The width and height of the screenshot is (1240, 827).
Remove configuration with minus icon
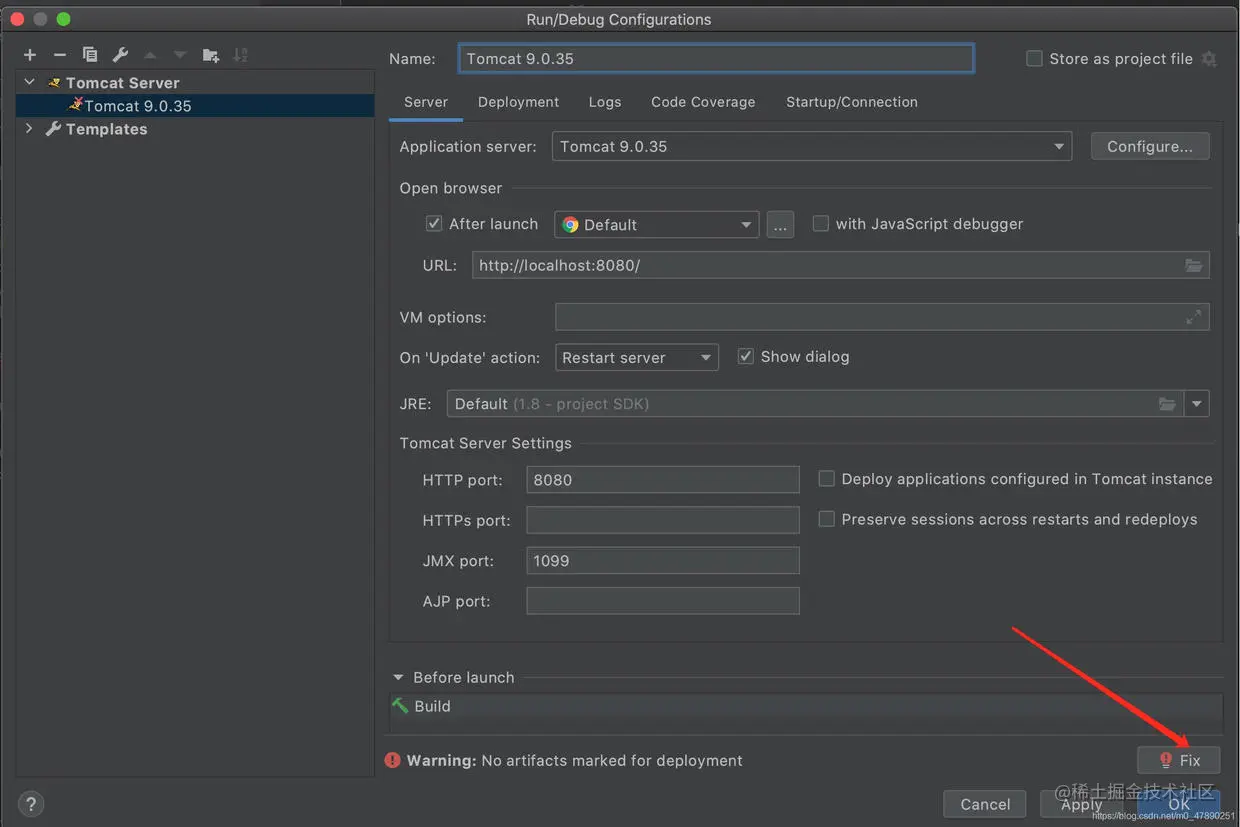pyautogui.click(x=59, y=55)
